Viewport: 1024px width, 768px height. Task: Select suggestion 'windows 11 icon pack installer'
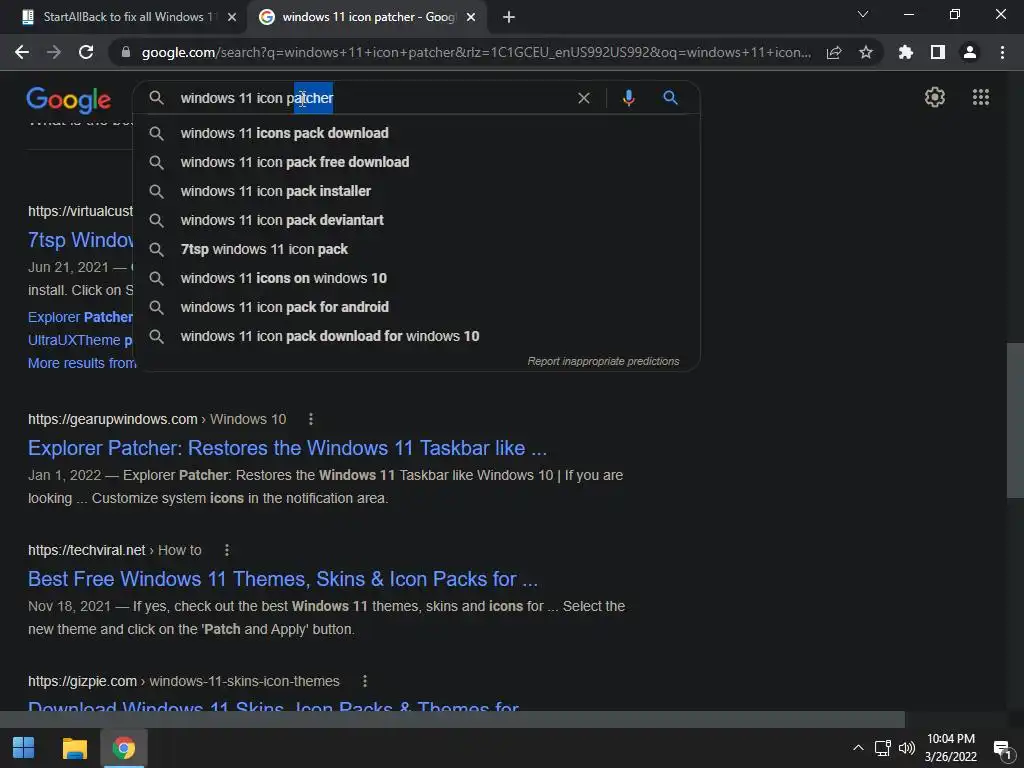point(417,191)
